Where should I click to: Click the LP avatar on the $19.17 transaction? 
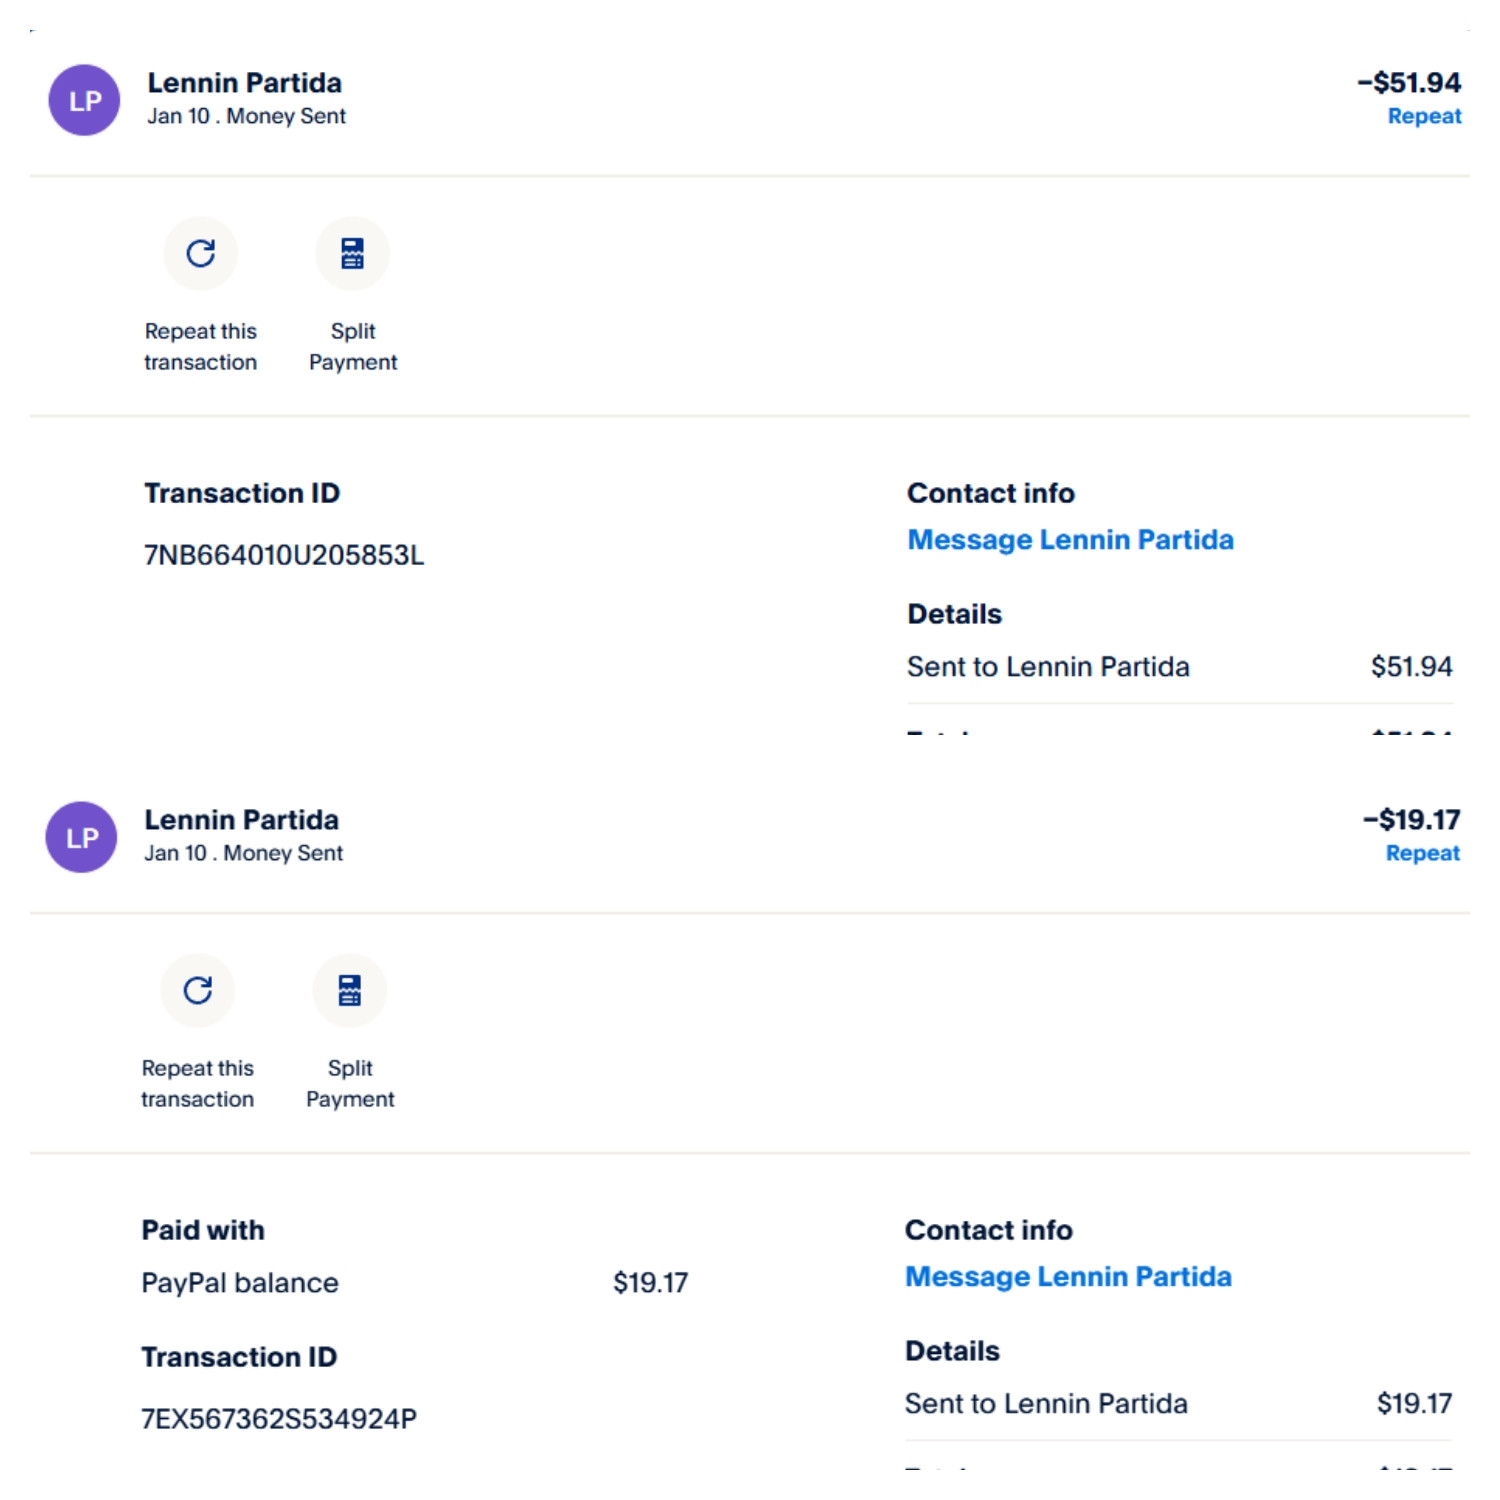(82, 837)
